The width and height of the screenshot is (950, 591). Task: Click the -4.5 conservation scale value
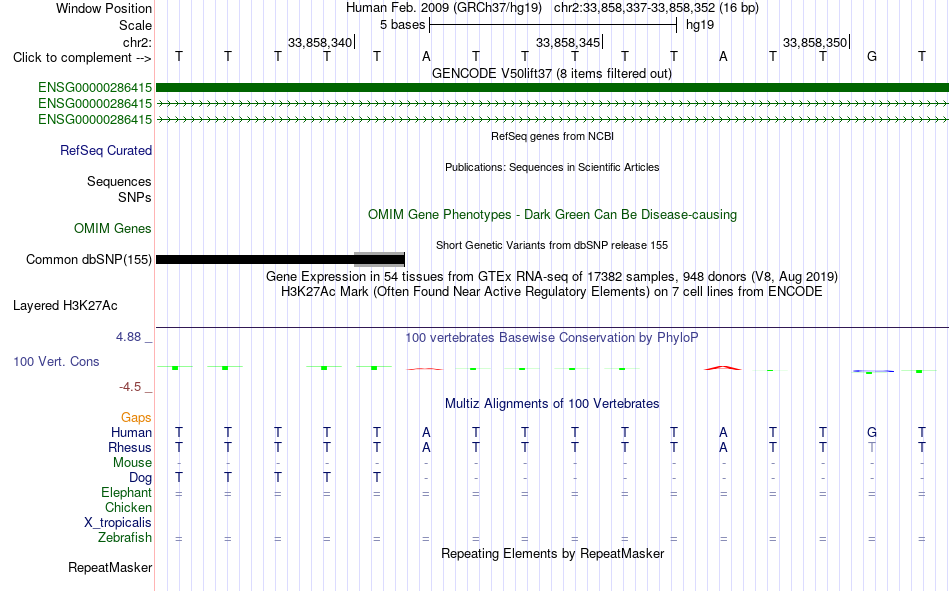130,387
